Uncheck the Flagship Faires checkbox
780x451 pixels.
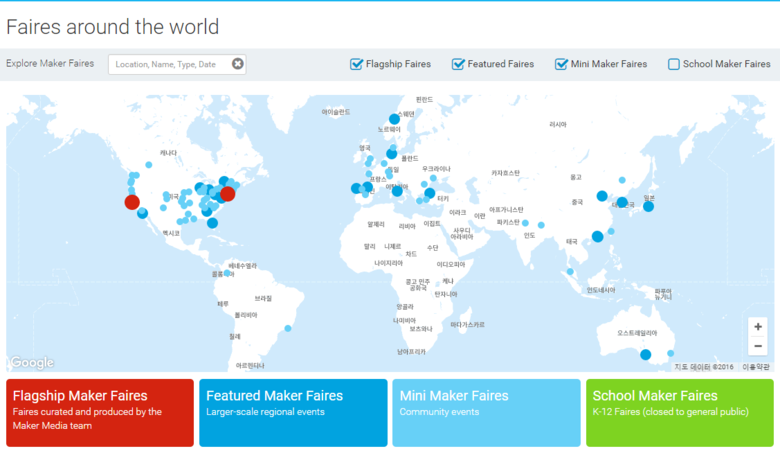click(356, 64)
